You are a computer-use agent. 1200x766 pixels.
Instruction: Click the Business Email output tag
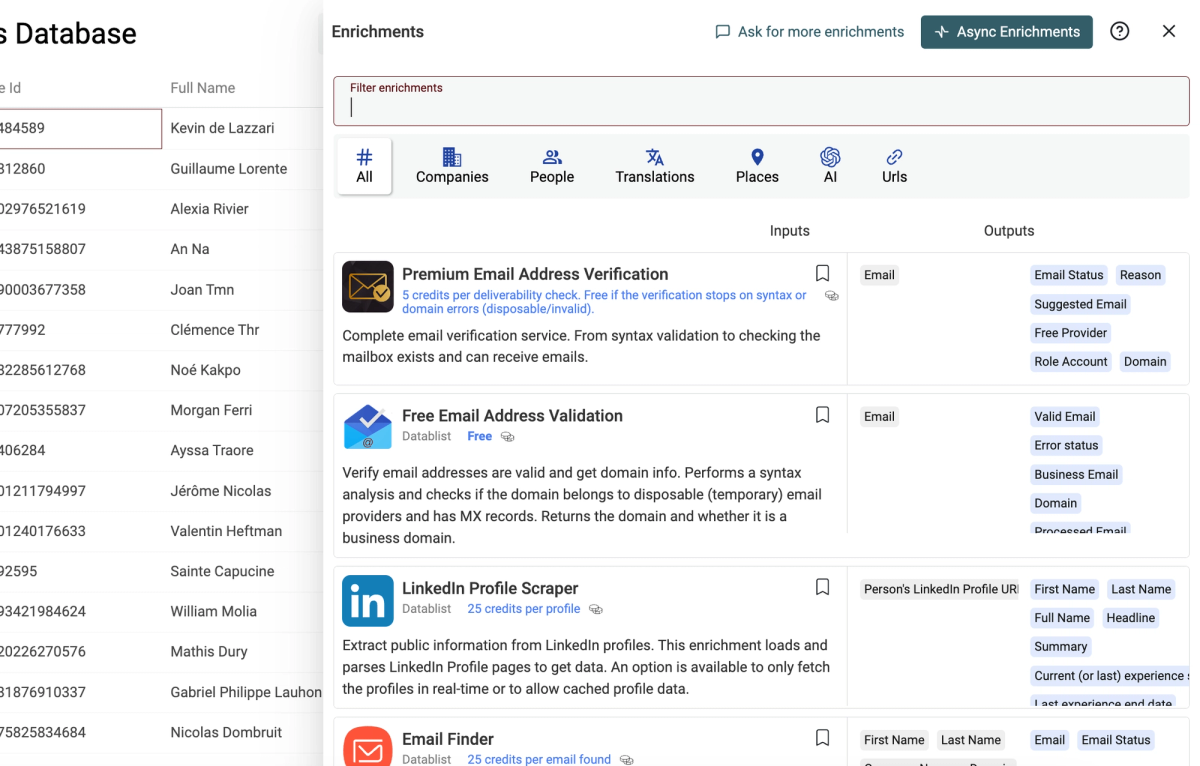click(1076, 475)
